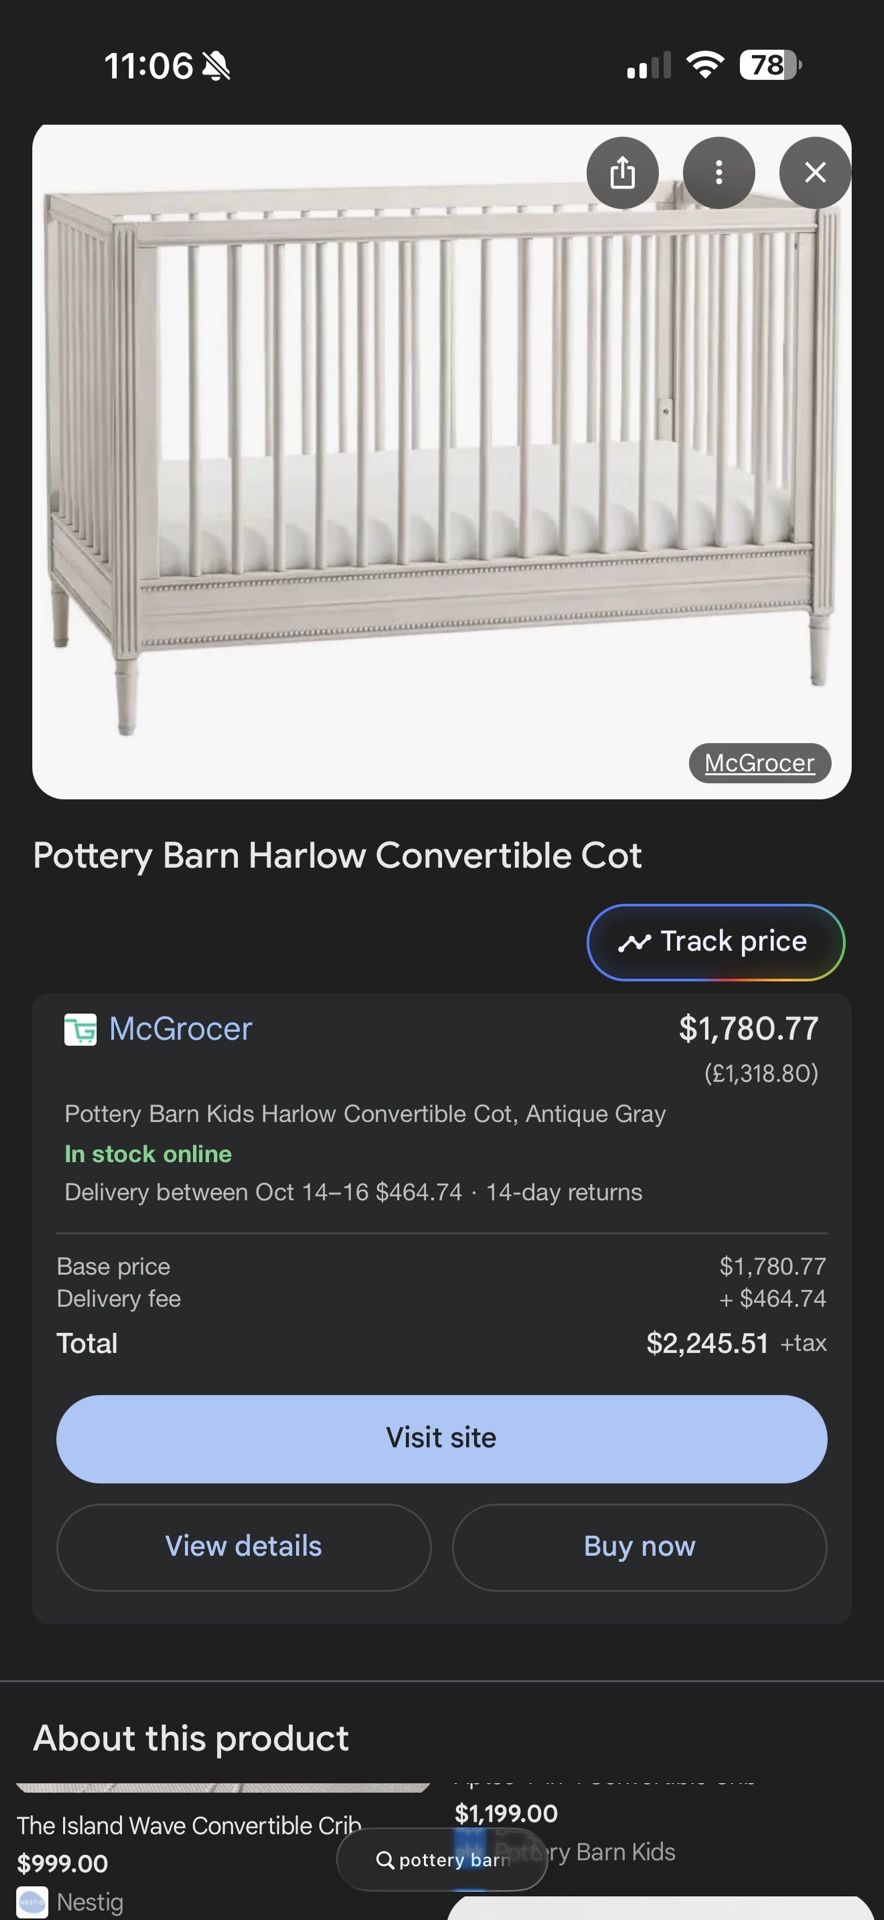Tap the View details button

243,1546
